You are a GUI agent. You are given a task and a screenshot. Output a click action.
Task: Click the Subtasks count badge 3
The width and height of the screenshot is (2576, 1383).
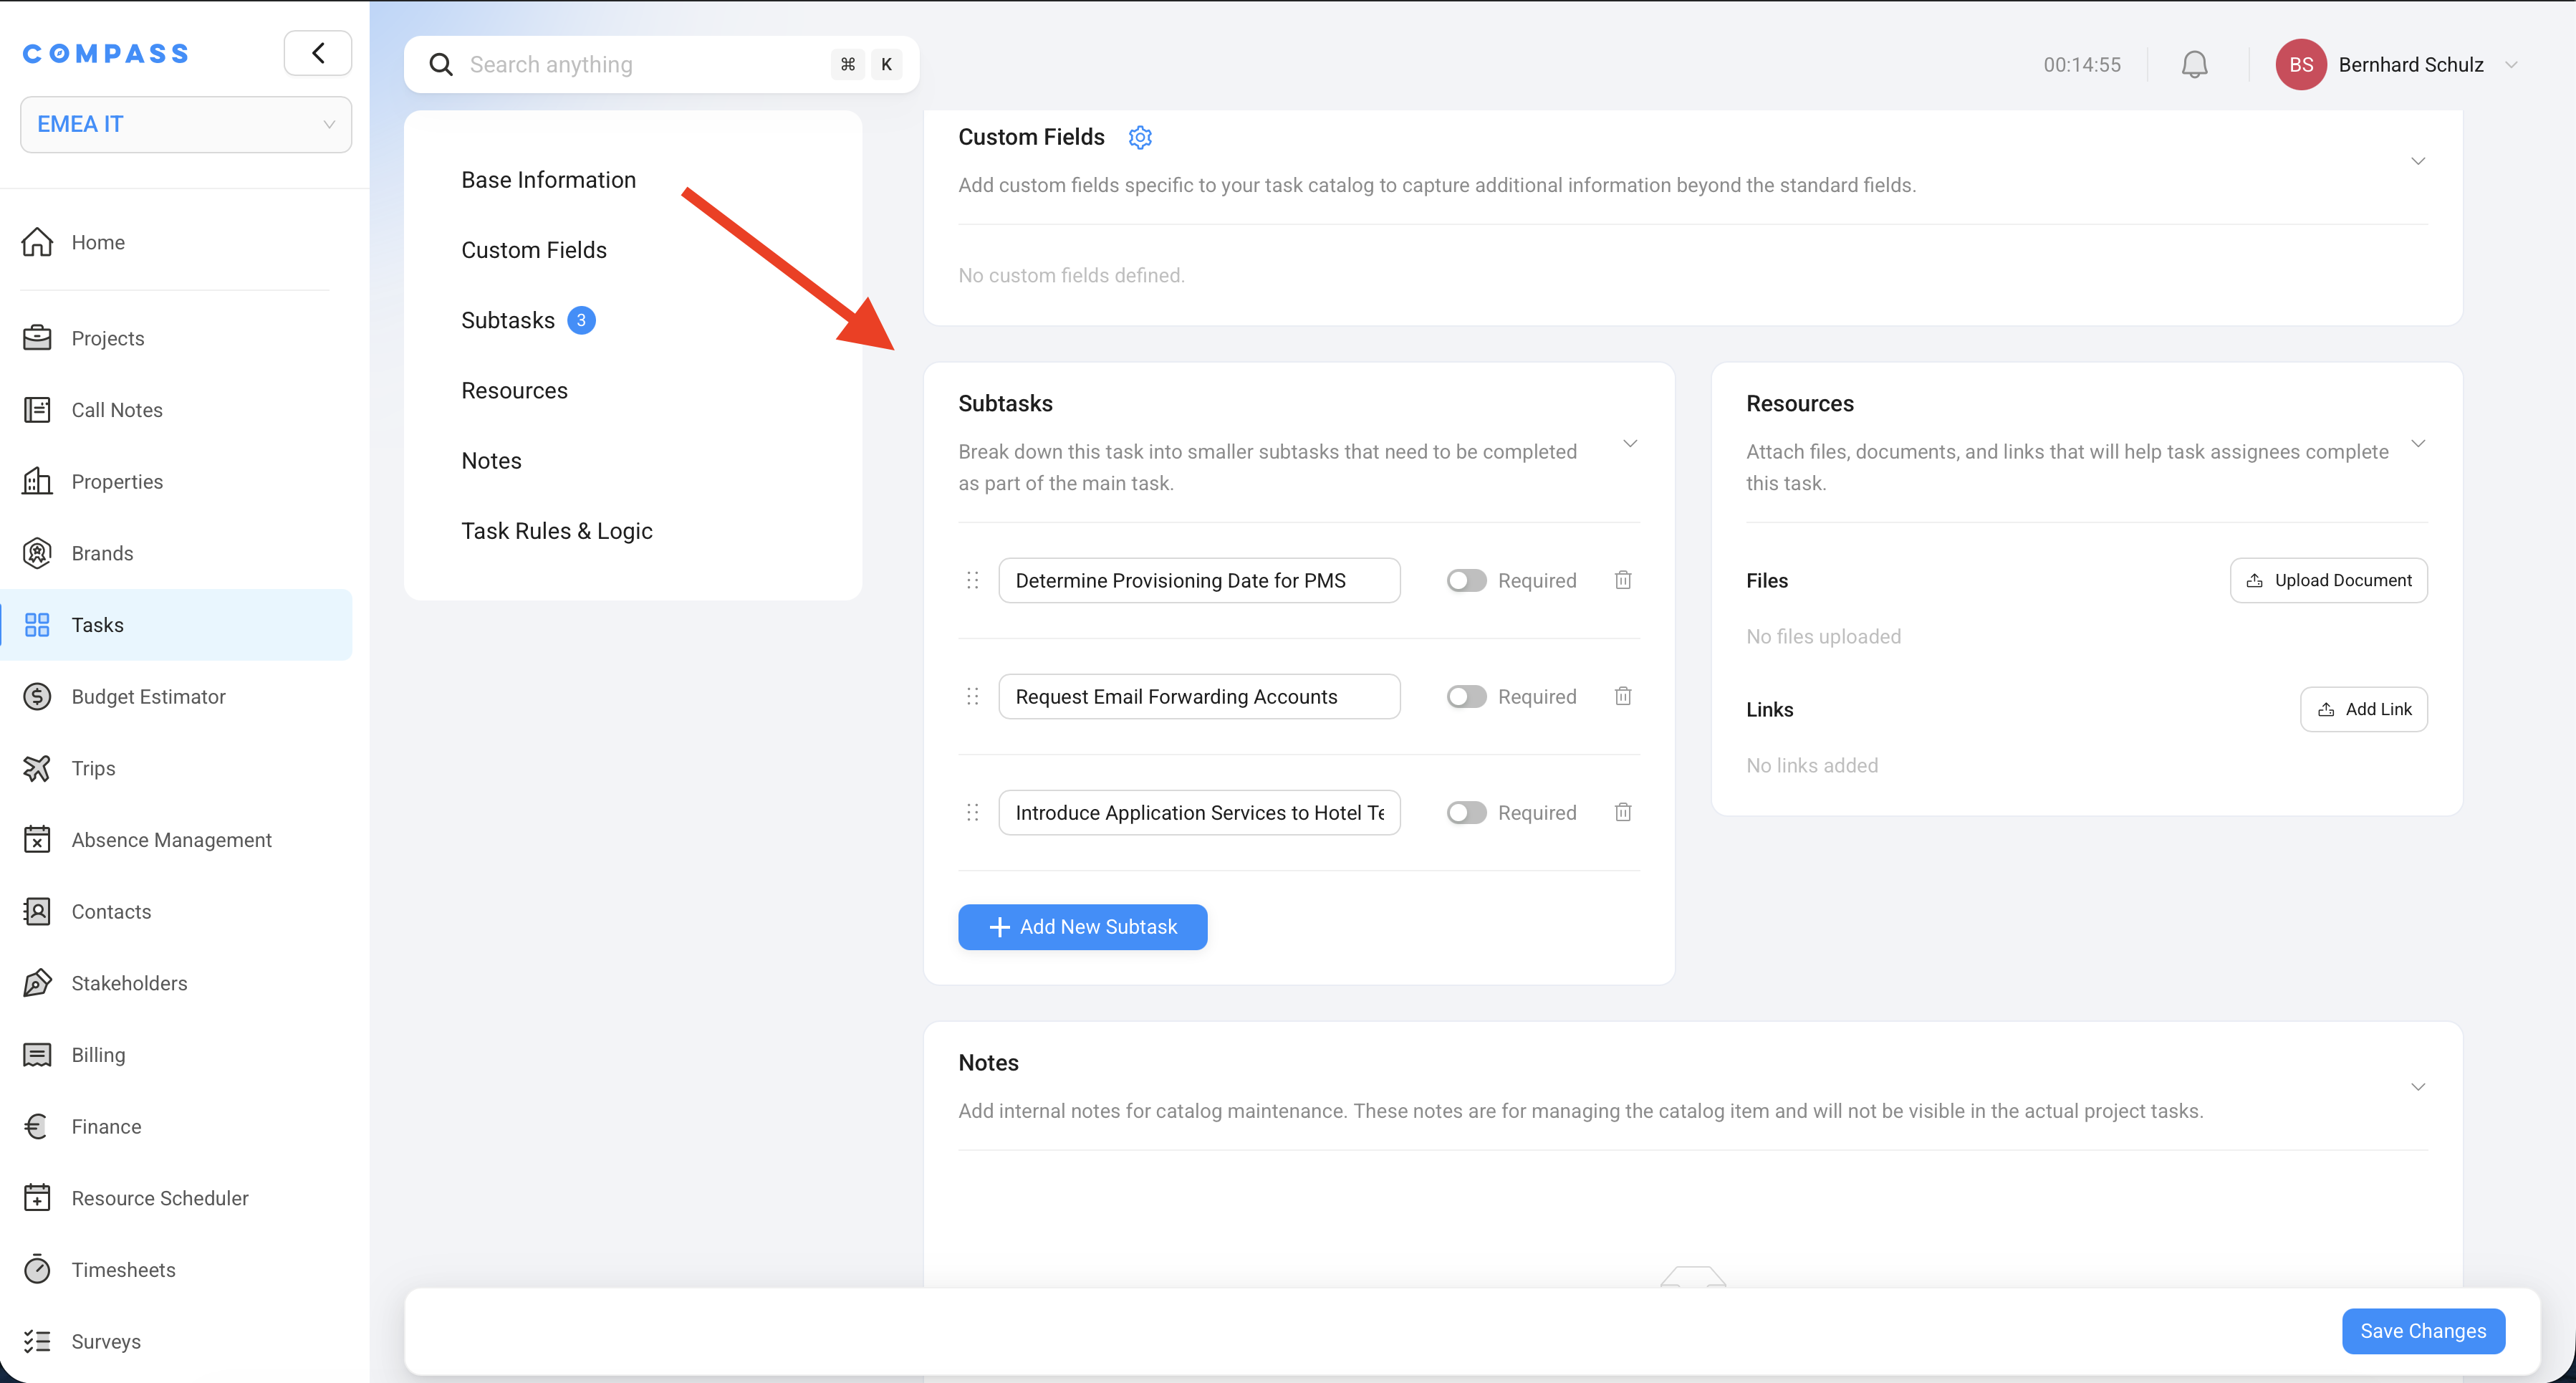pos(581,320)
